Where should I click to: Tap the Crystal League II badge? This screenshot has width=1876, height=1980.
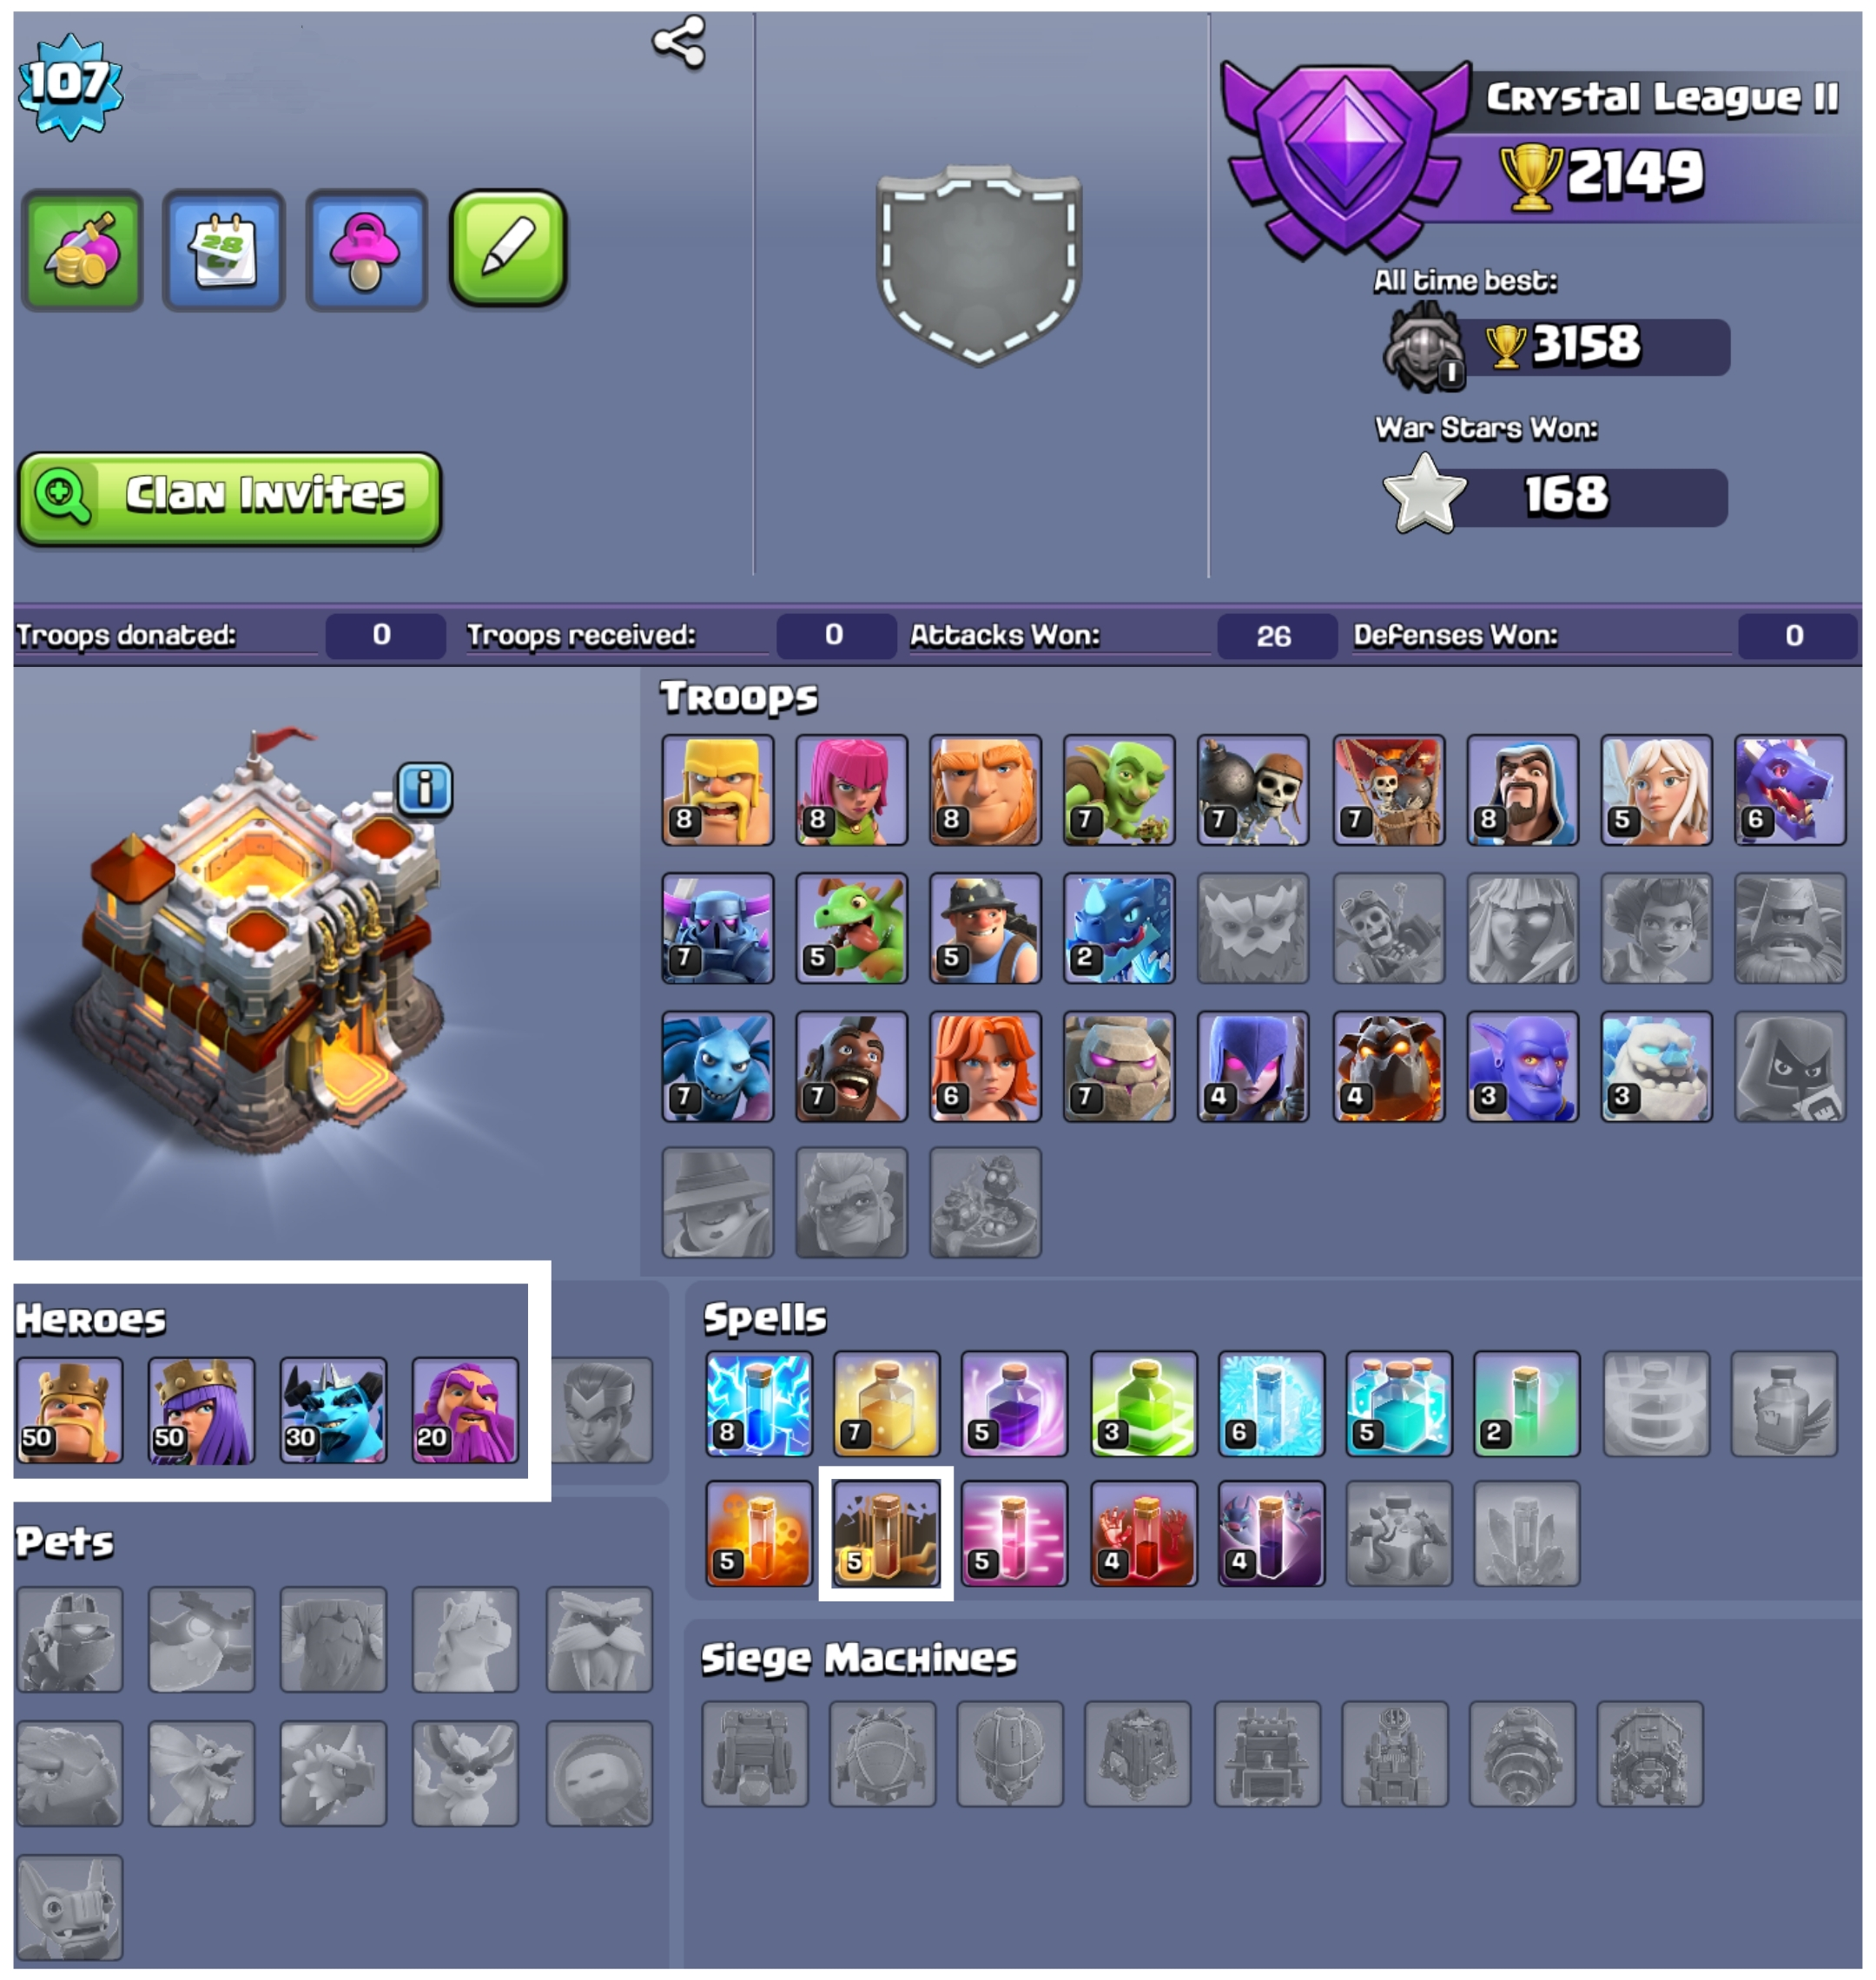pyautogui.click(x=1345, y=160)
